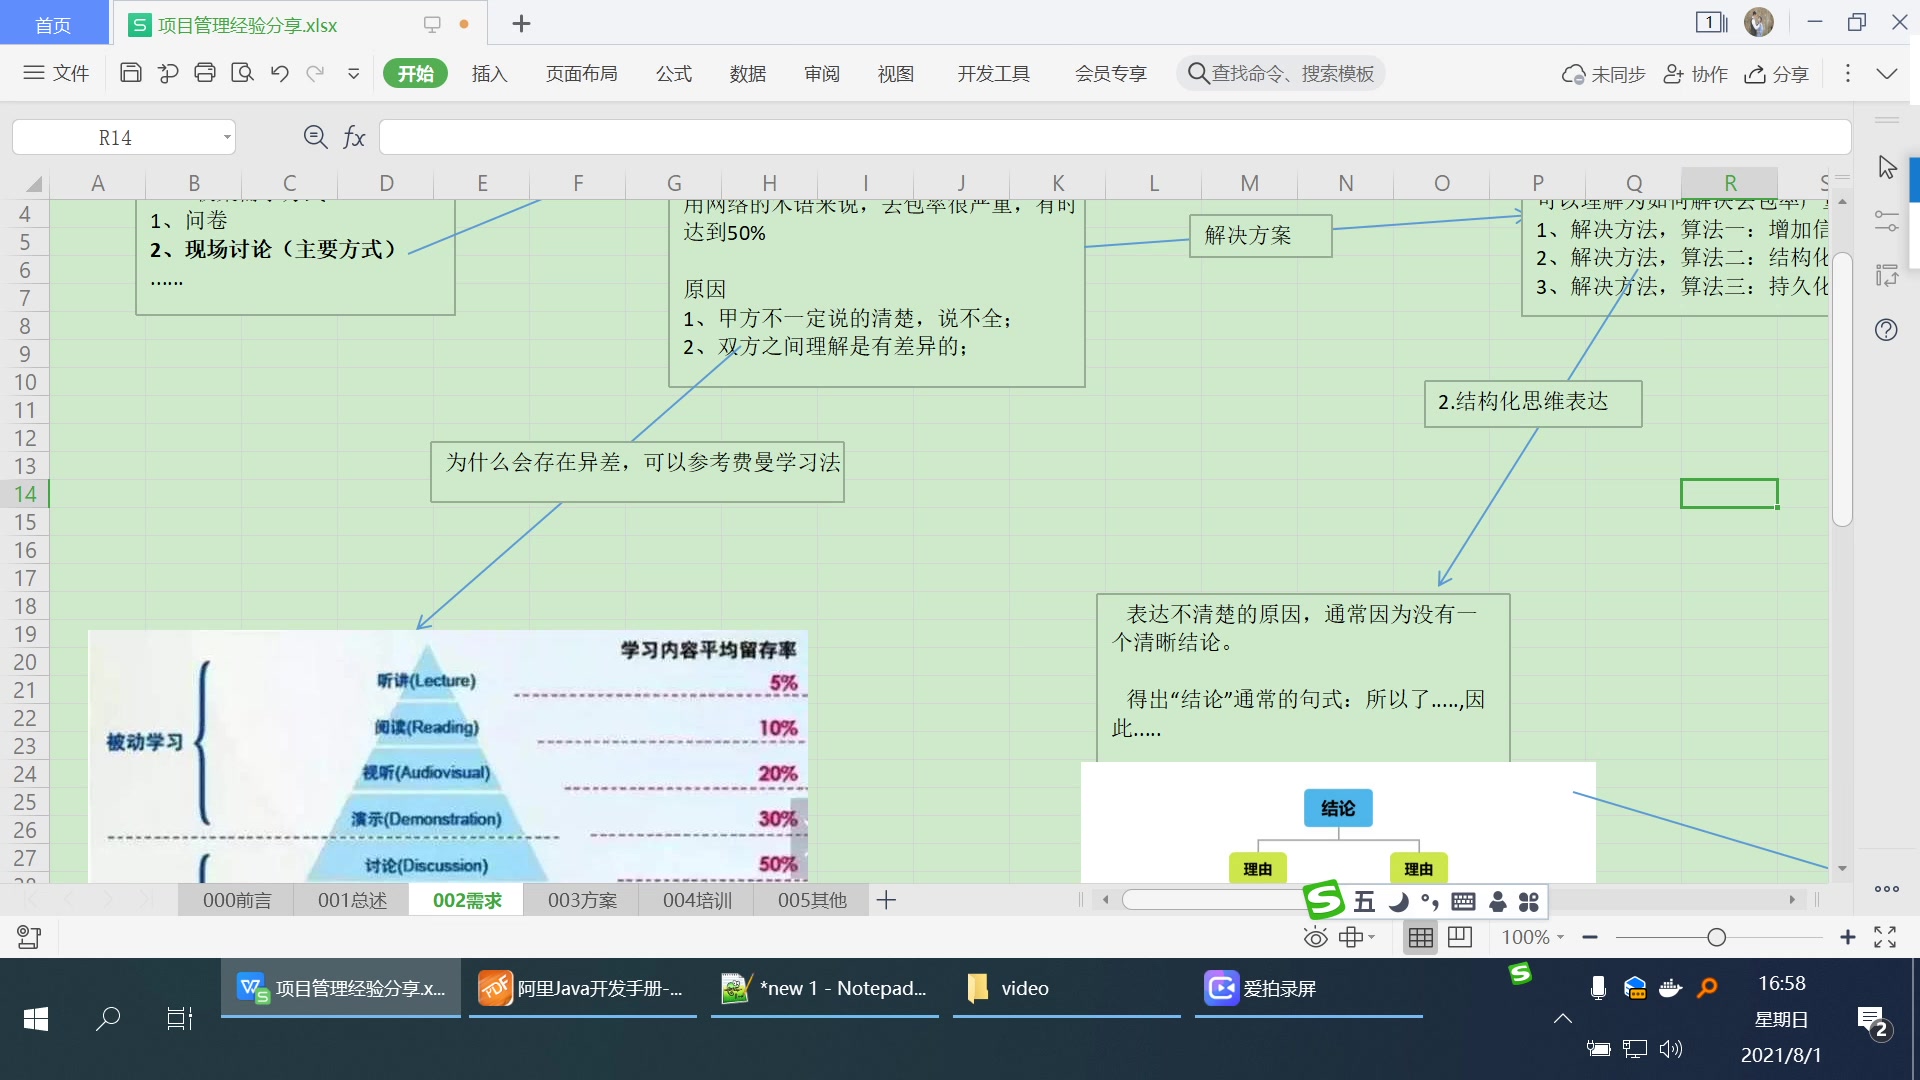Viewport: 1920px width, 1080px height.
Task: Open the sidebar properties sliders icon
Action: (1887, 221)
